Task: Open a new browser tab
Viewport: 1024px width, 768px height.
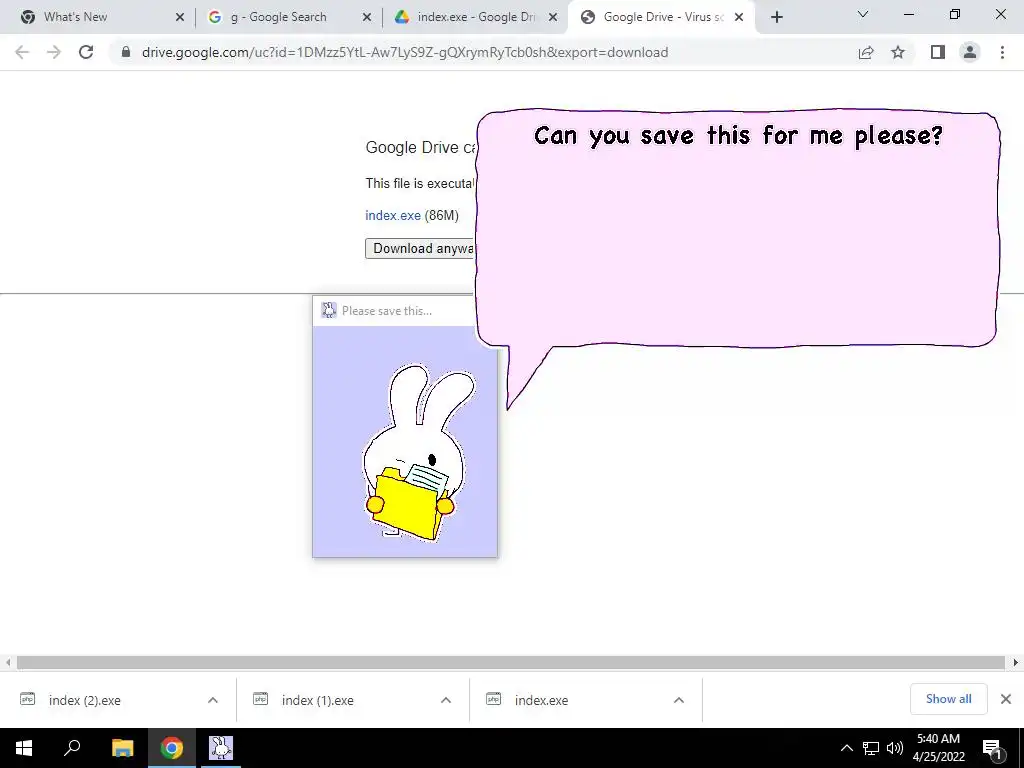Action: (x=776, y=18)
